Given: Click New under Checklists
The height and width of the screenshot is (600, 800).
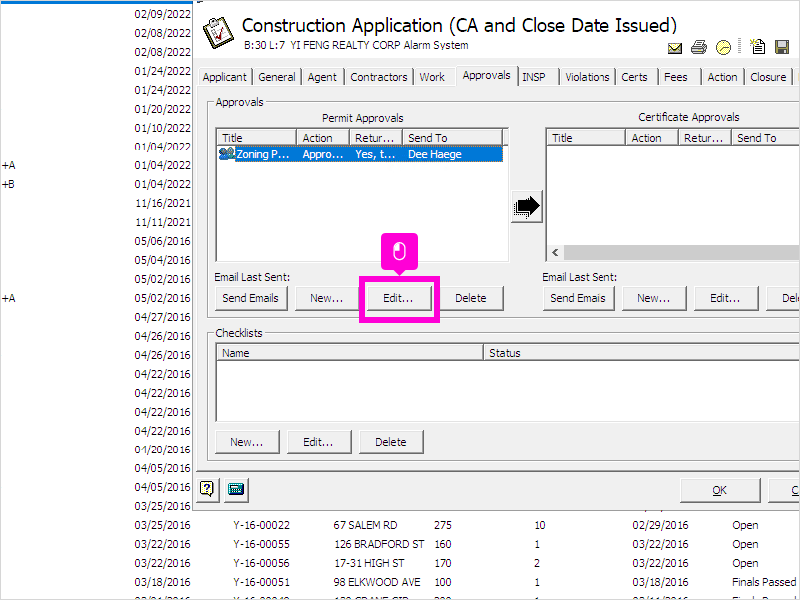Looking at the screenshot, I should pos(247,442).
